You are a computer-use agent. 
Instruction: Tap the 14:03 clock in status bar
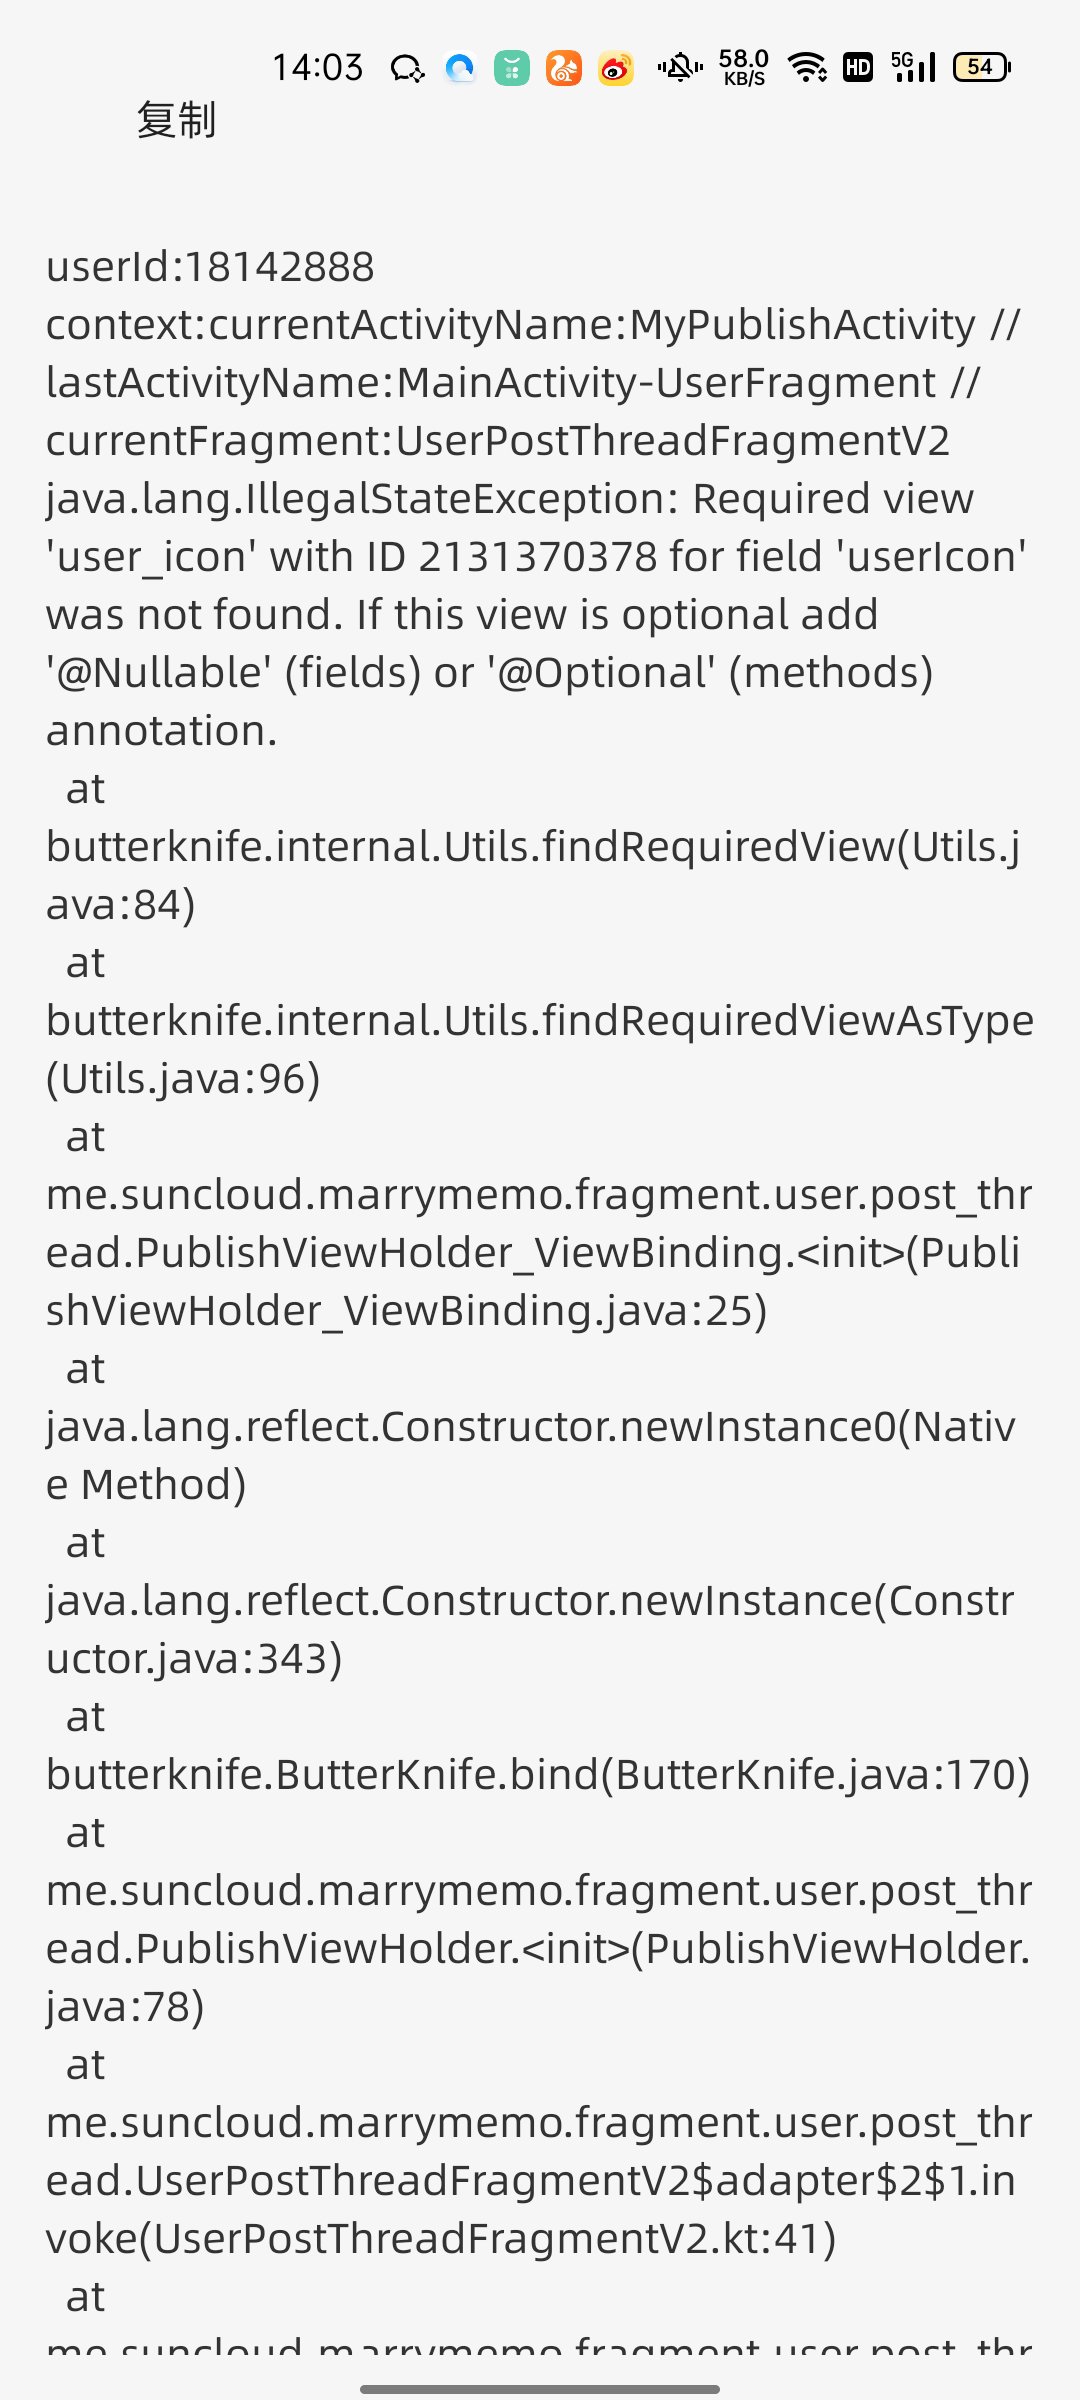(318, 68)
